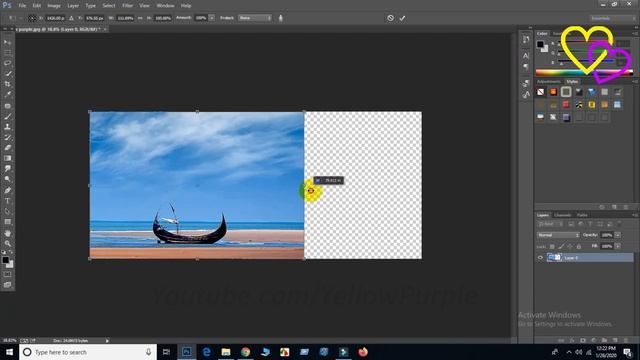Image resolution: width=640 pixels, height=360 pixels.
Task: Click the Amount value field
Action: pyautogui.click(x=201, y=18)
